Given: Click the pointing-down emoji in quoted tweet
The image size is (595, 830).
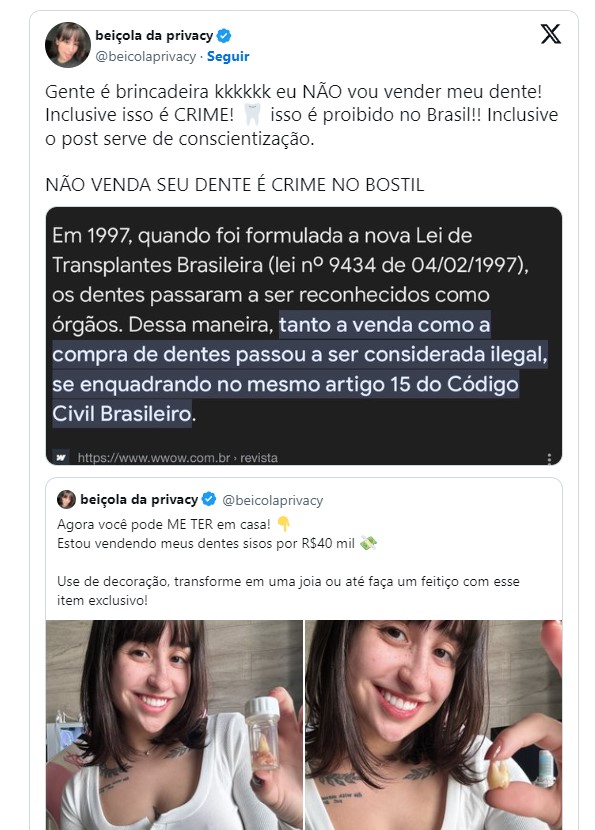Looking at the screenshot, I should [284, 524].
